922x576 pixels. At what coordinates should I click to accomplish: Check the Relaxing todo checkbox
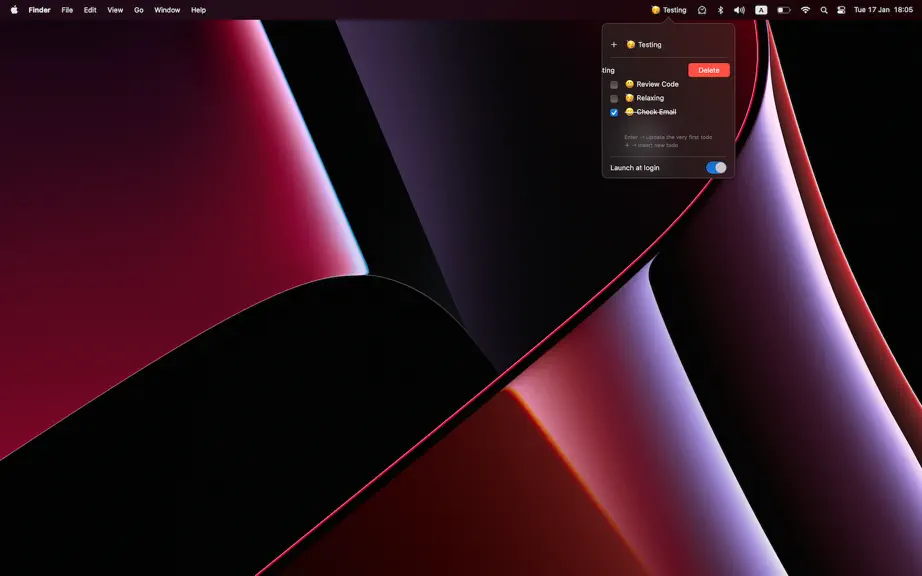(x=614, y=99)
